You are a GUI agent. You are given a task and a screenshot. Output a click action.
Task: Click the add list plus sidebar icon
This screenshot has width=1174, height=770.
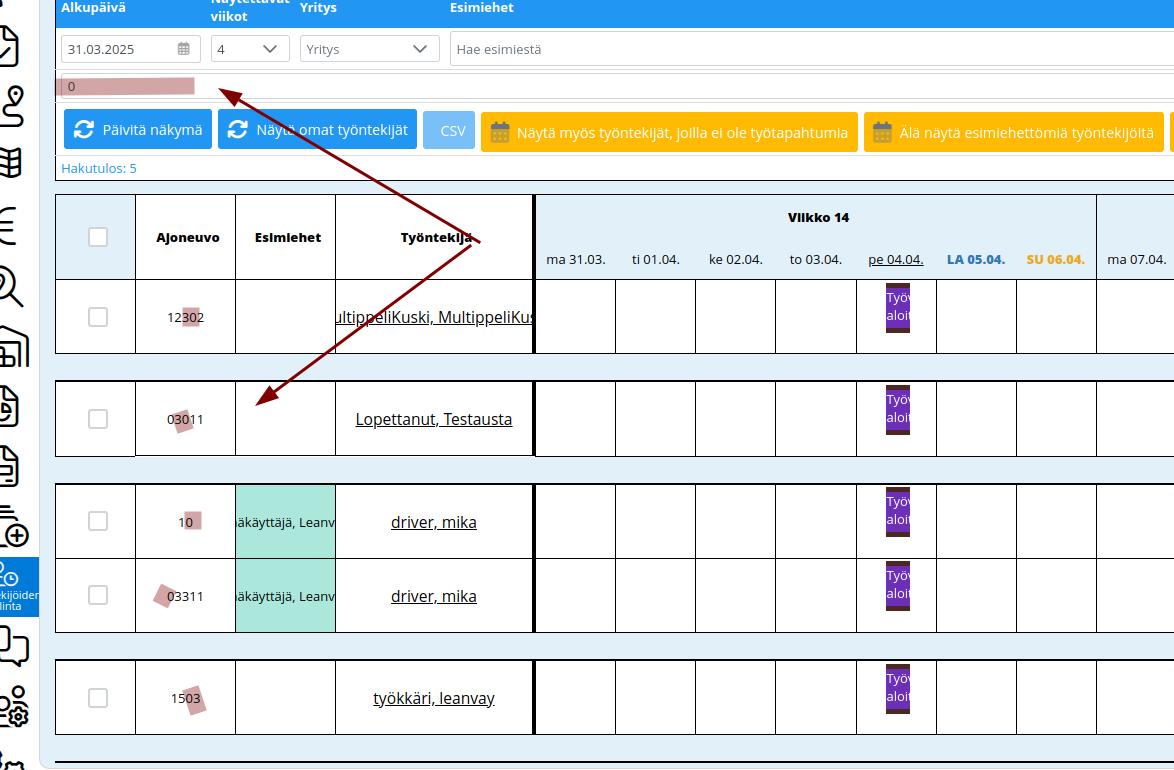(13, 526)
